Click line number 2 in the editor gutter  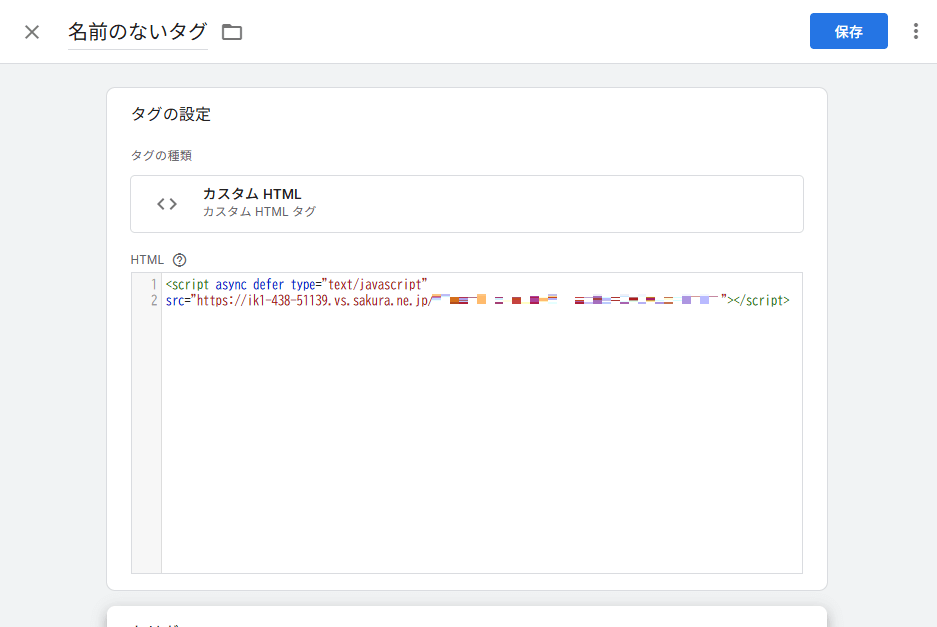pos(153,300)
